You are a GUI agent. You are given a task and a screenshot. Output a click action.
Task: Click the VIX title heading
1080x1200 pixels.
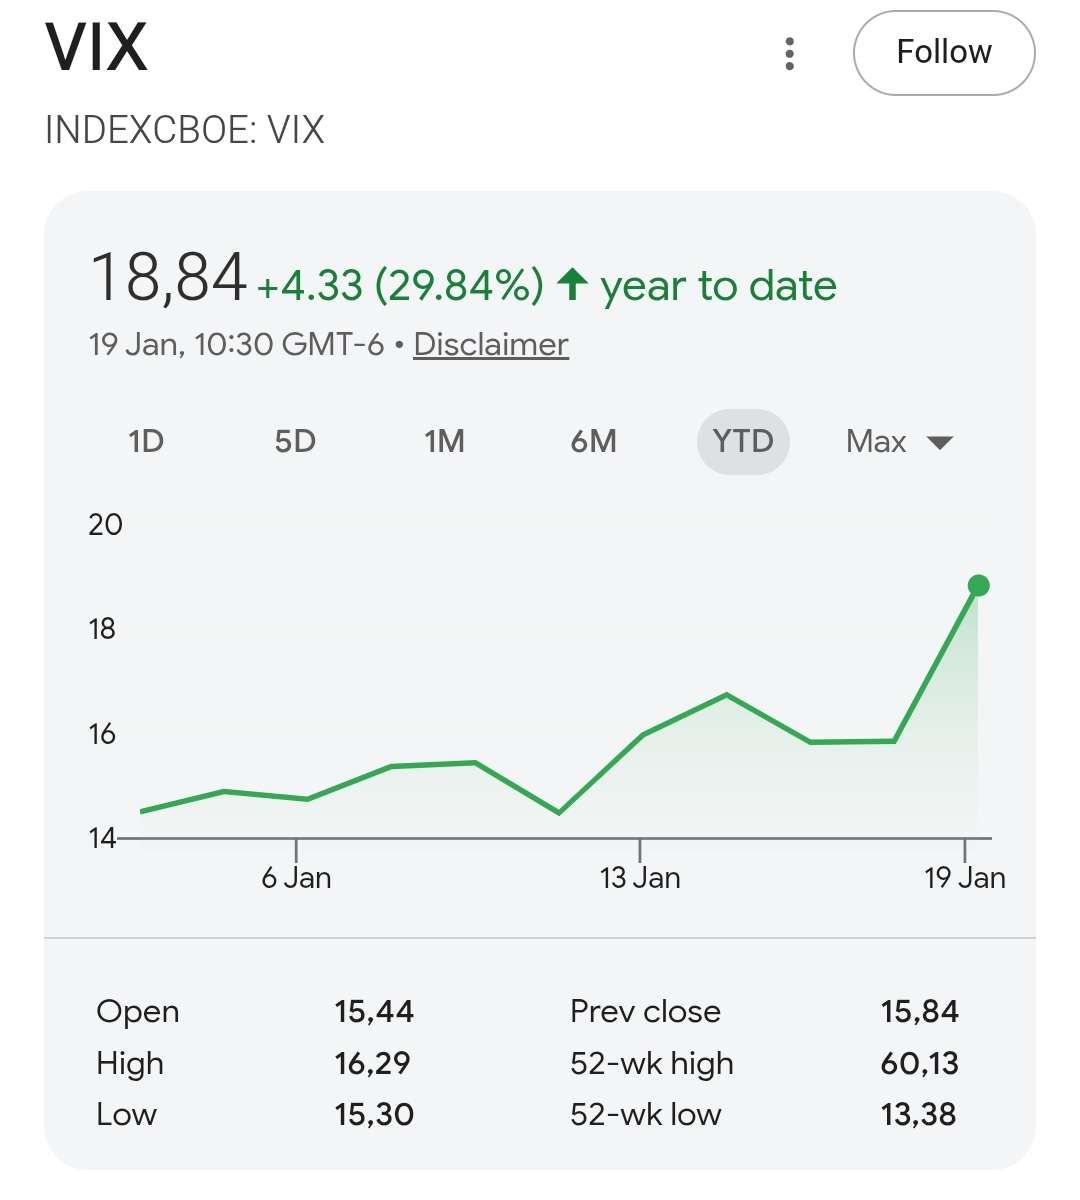(97, 47)
